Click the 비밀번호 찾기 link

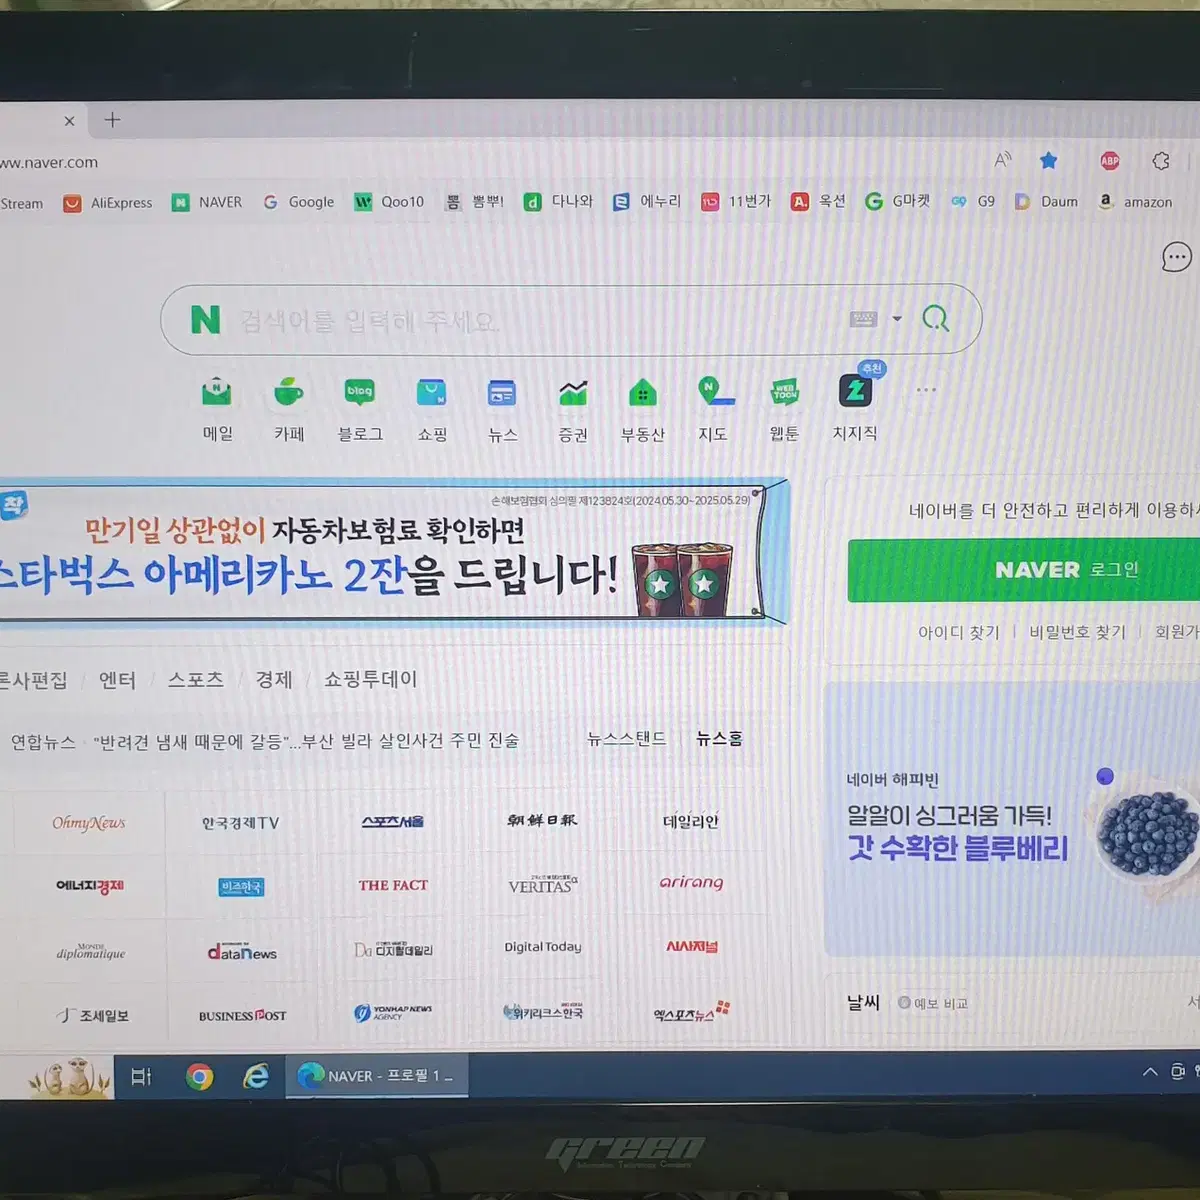pyautogui.click(x=1077, y=632)
